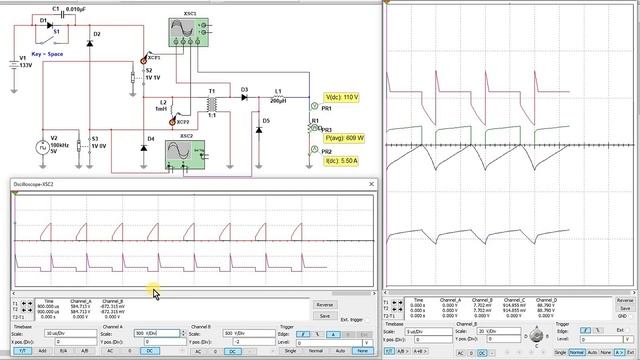Click XSC2 horizontal scrollbar thumb
The image size is (640, 360).
coord(351,293)
